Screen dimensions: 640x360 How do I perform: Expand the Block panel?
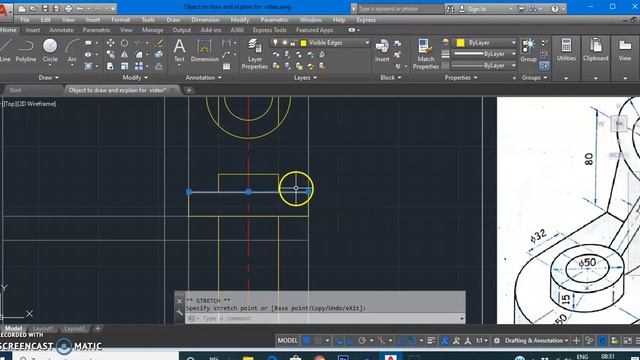coord(391,78)
